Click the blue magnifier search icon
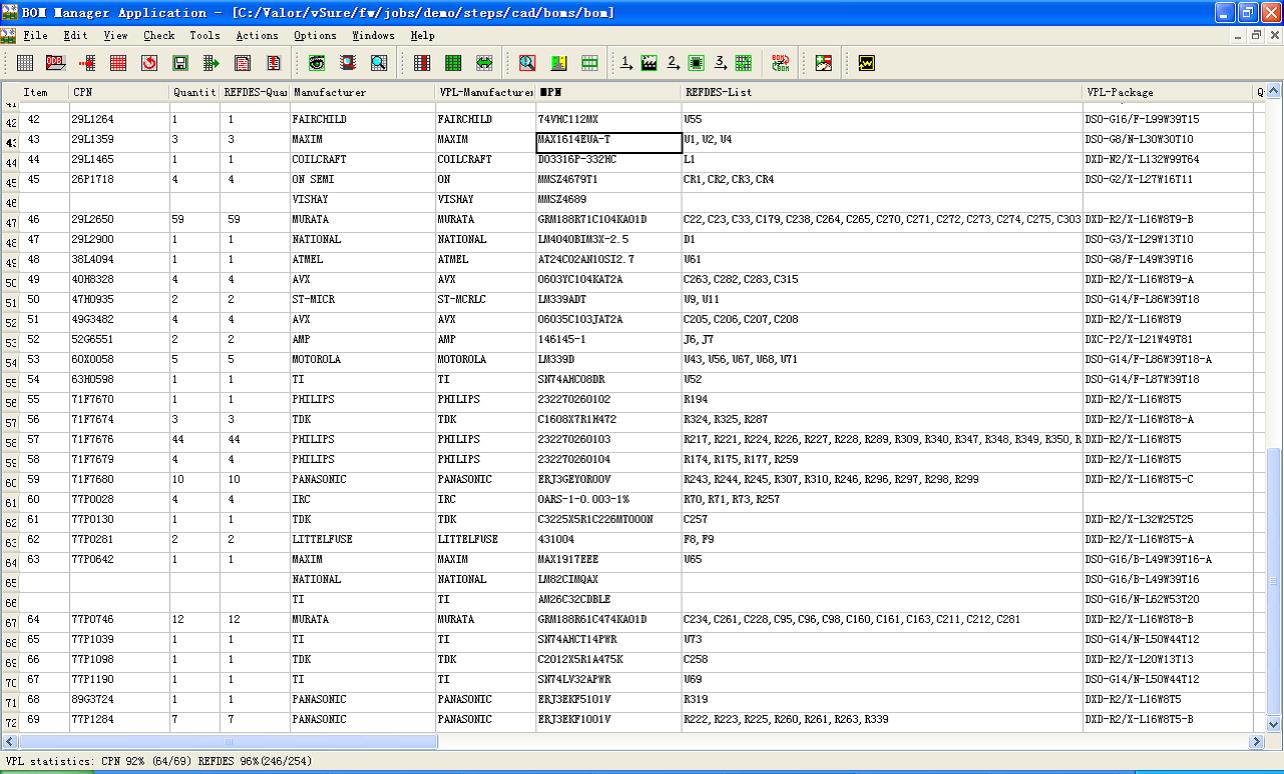1284x774 pixels. (379, 63)
